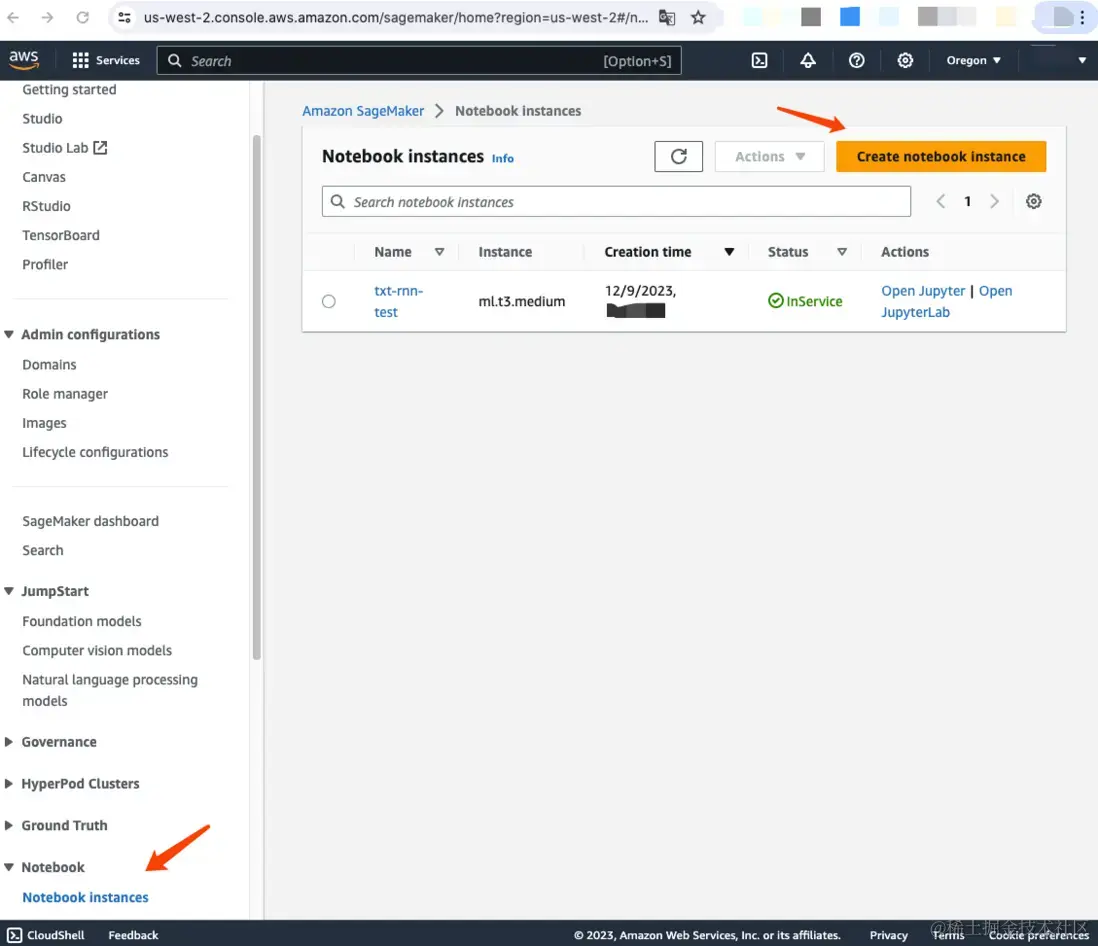Go to previous page of instances

pos(940,202)
